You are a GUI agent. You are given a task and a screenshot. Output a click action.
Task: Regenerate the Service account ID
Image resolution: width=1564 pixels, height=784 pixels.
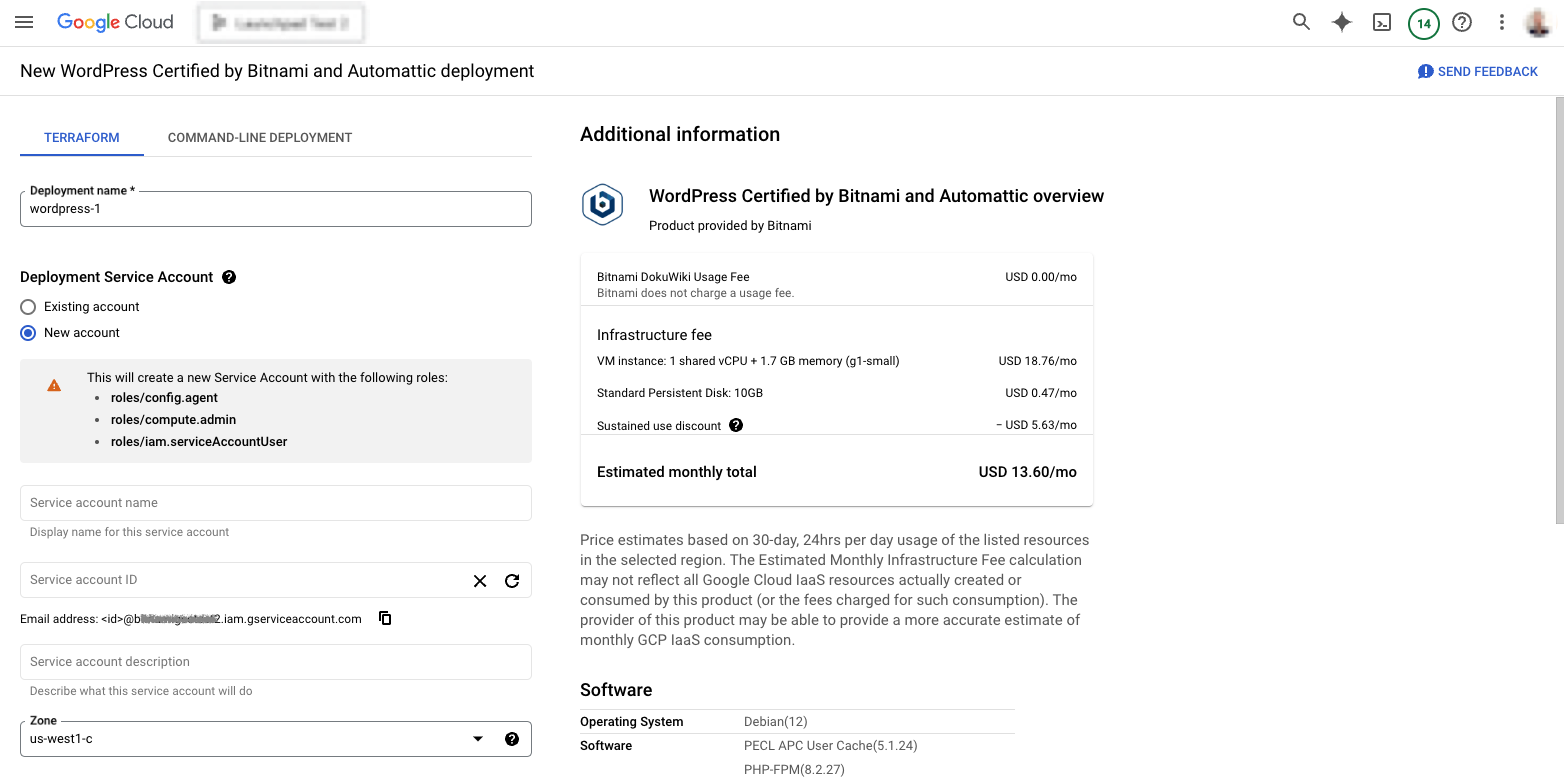(x=512, y=580)
